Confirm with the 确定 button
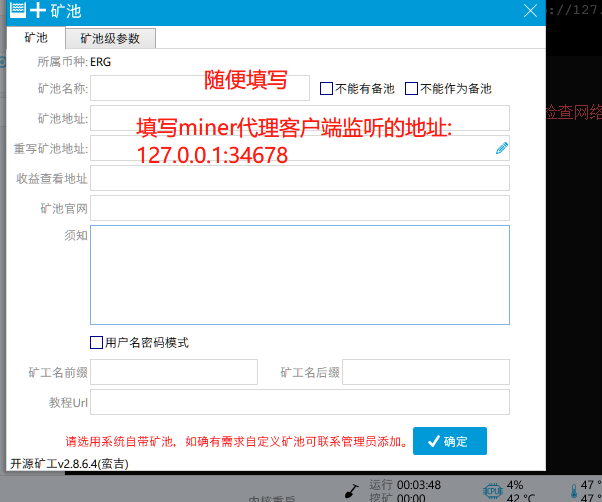The width and height of the screenshot is (602, 502). point(450,441)
